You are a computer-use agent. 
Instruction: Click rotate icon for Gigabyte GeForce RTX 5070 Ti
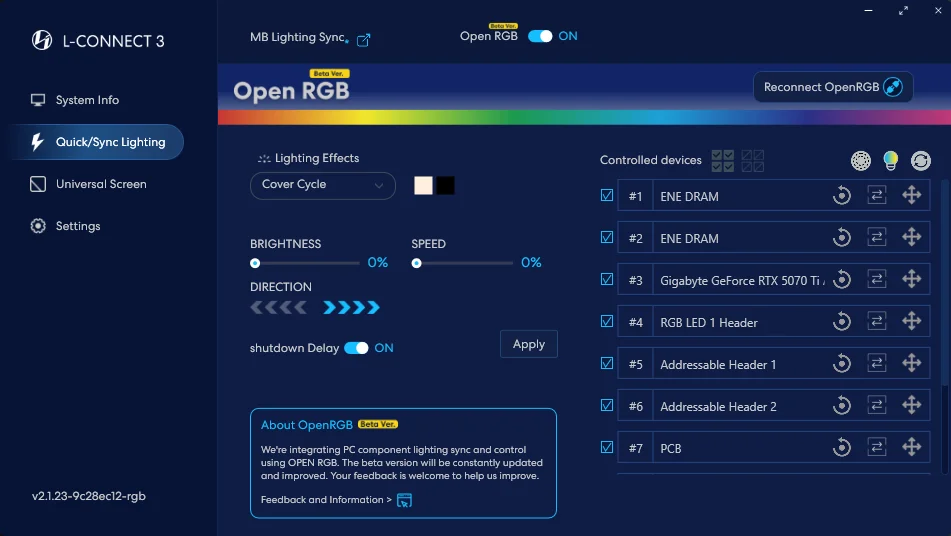(x=842, y=279)
